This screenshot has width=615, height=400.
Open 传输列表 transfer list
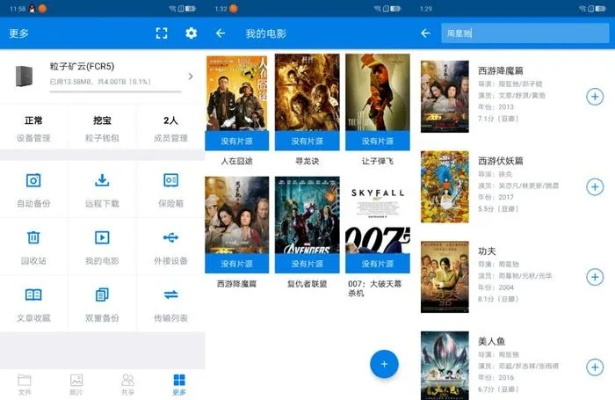[x=171, y=302]
